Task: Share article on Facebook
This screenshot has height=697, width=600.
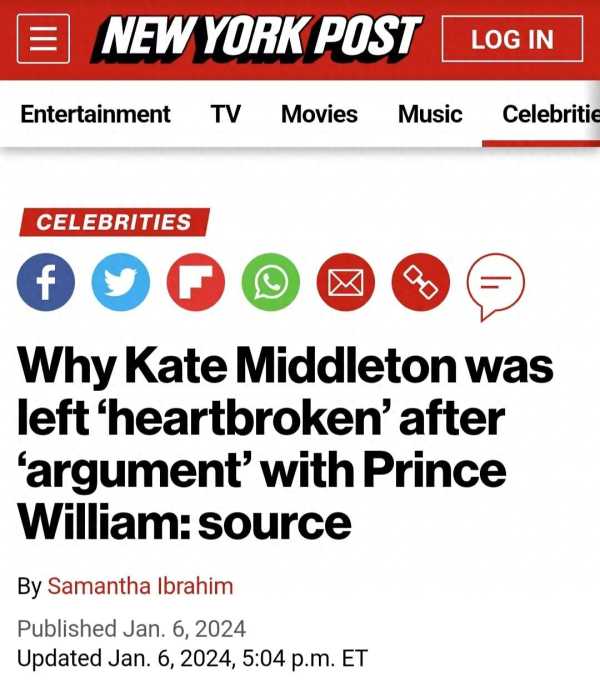Action: tap(46, 282)
